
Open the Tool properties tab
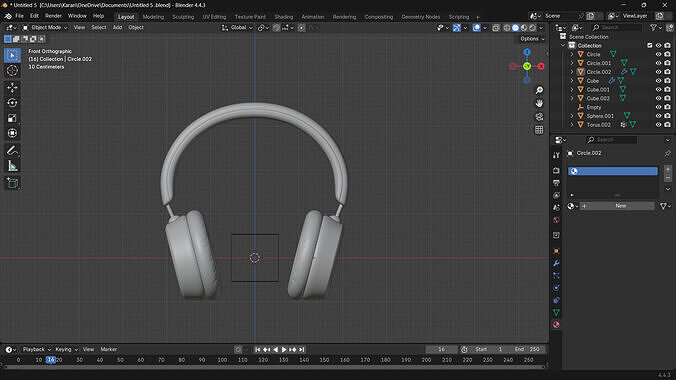pyautogui.click(x=556, y=155)
